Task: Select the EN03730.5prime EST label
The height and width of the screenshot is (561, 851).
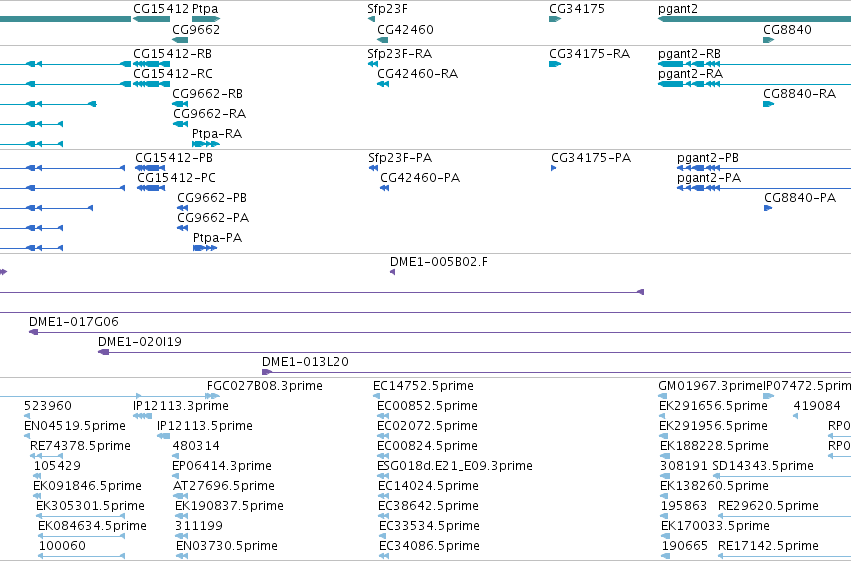Action: click(227, 546)
